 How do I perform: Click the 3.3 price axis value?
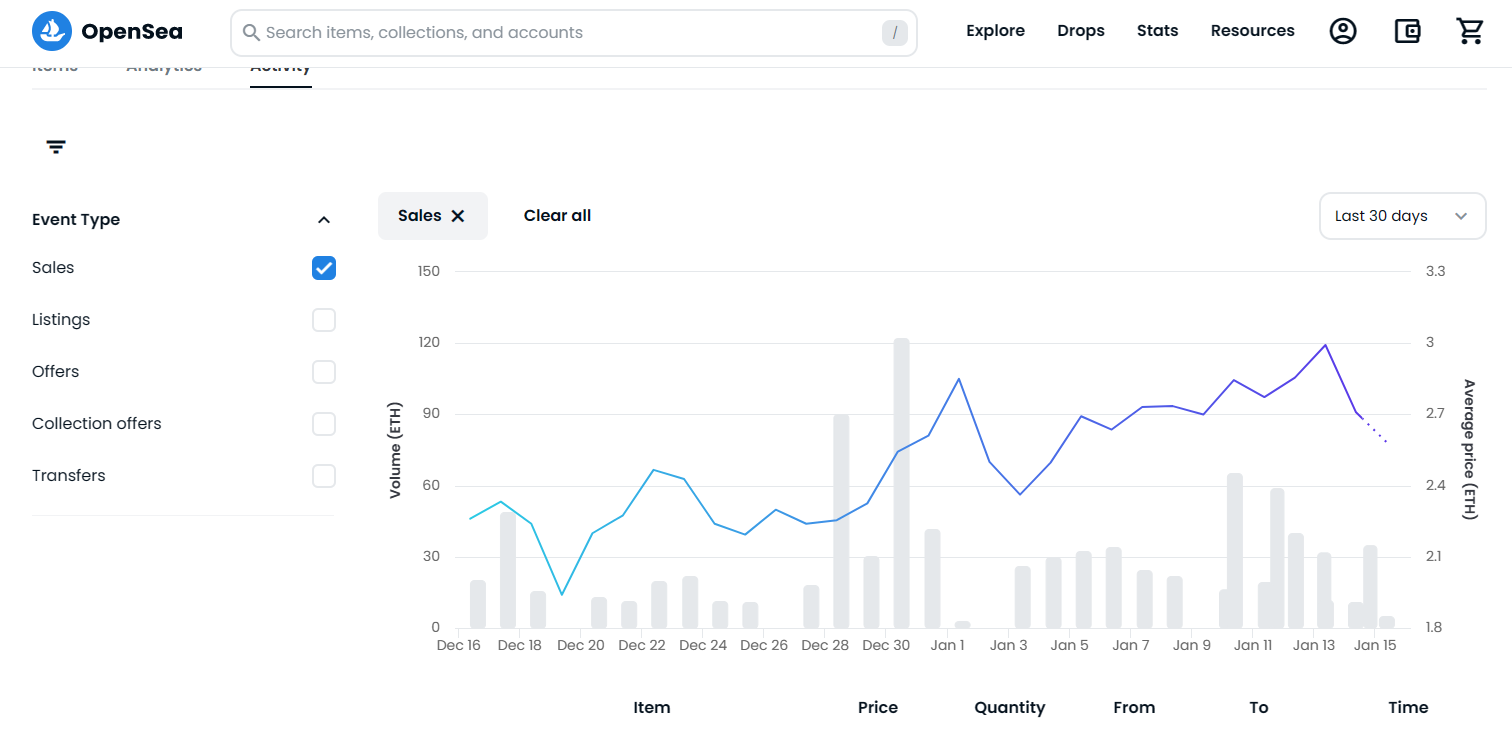(x=1436, y=271)
